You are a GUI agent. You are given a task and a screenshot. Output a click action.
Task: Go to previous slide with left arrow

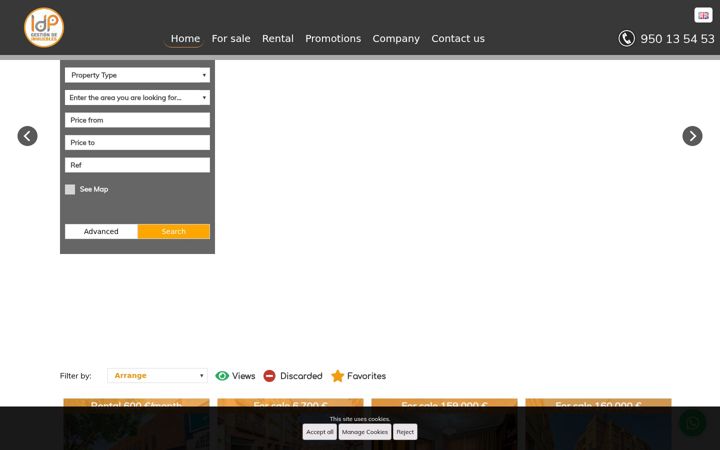(28, 136)
